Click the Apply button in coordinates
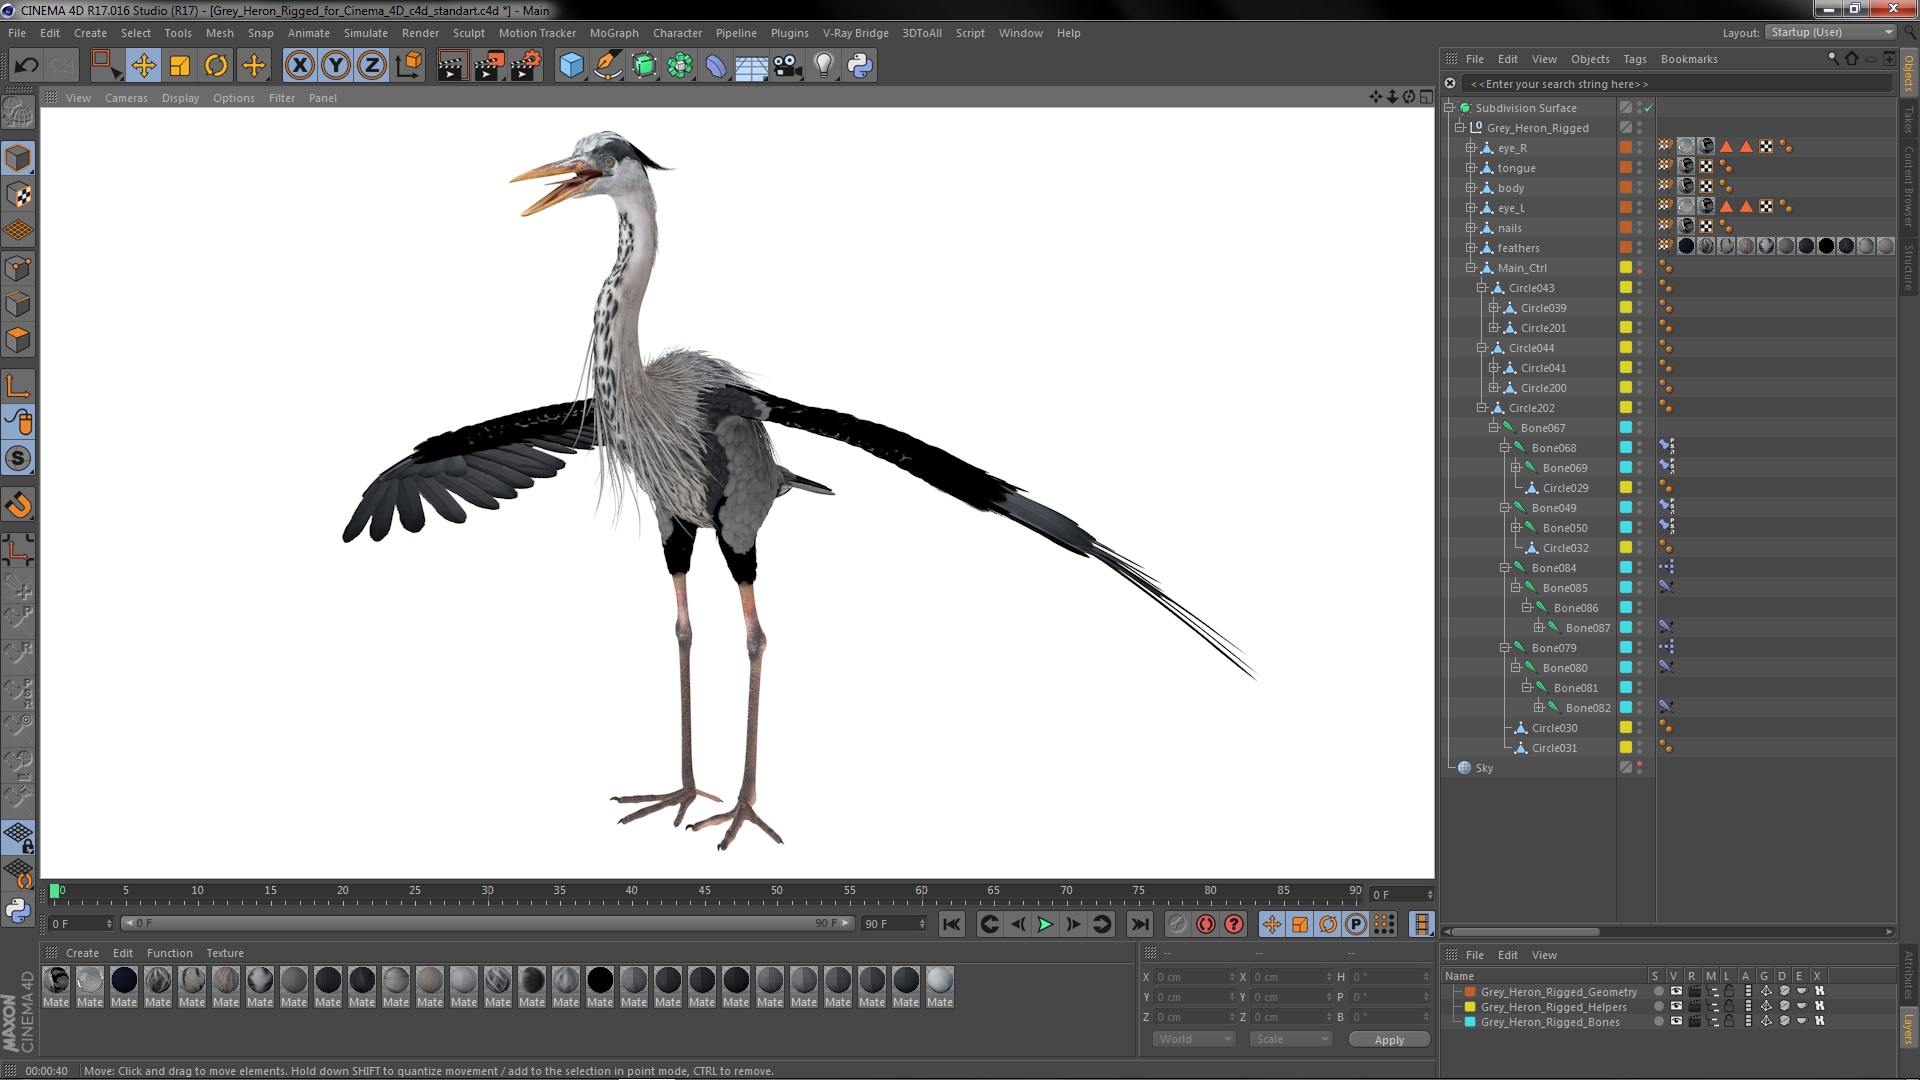1920x1080 pixels. pos(1389,1040)
